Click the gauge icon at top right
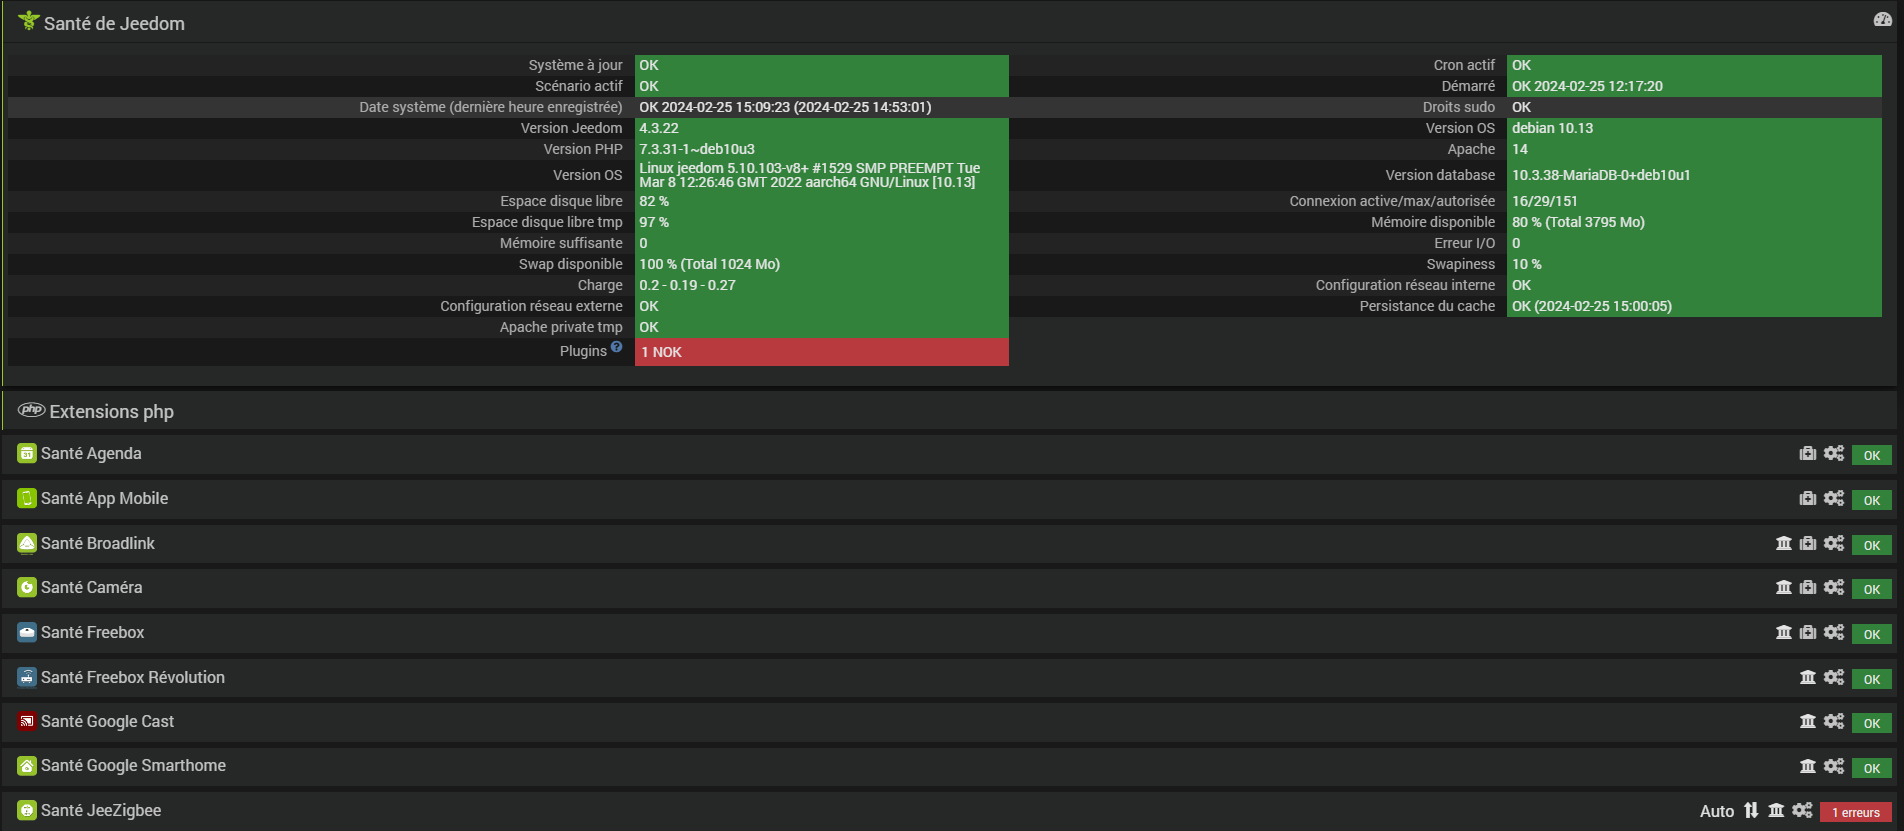The image size is (1904, 831). click(1882, 20)
